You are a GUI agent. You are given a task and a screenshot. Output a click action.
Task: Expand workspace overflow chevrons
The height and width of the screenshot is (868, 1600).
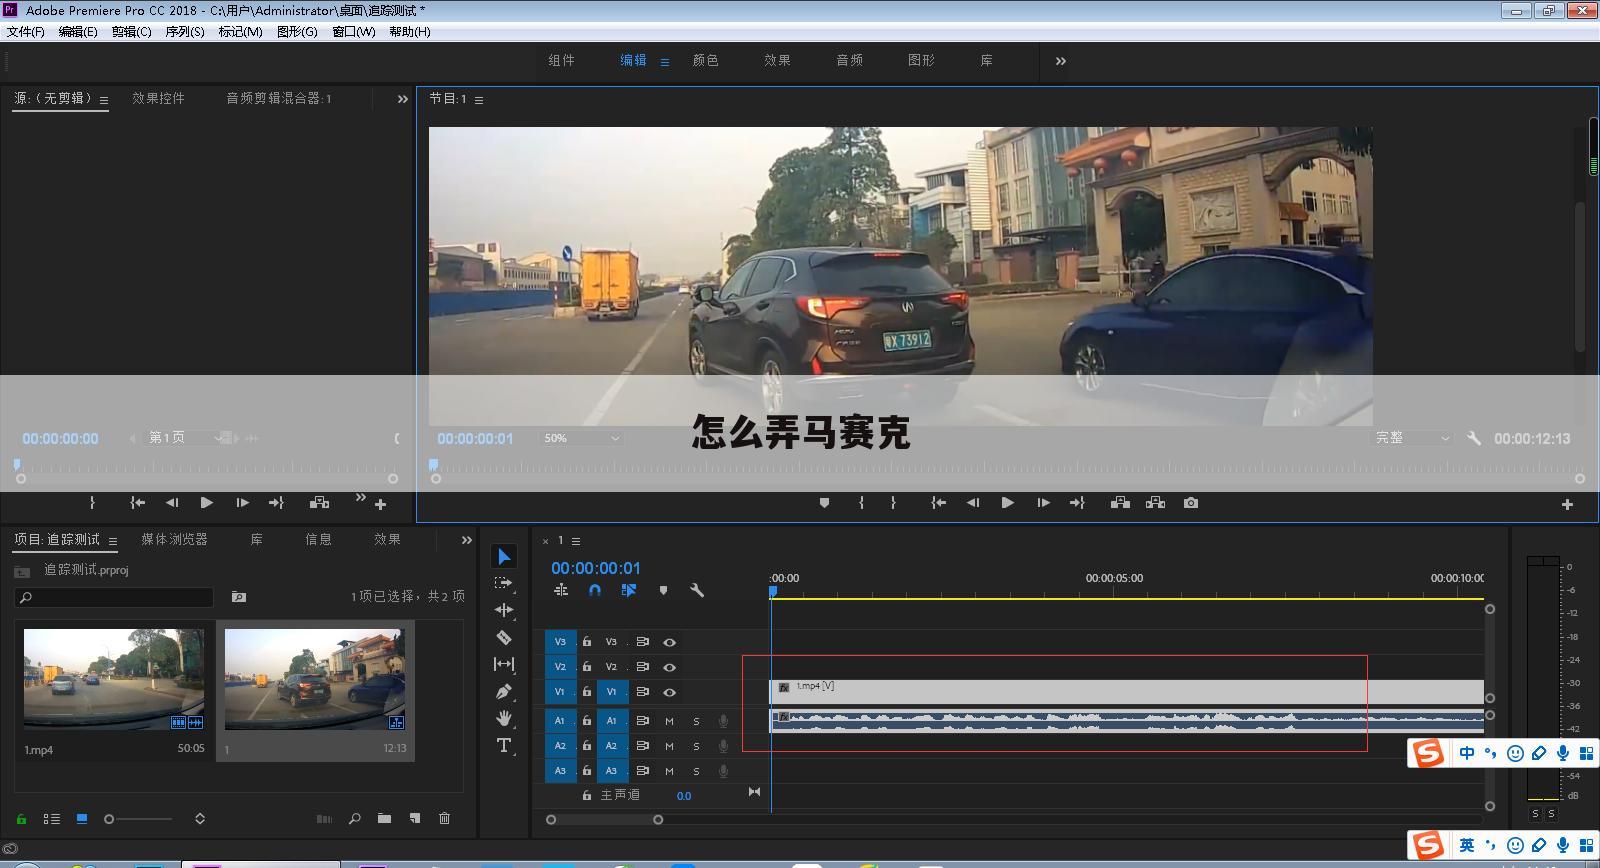(x=1060, y=61)
